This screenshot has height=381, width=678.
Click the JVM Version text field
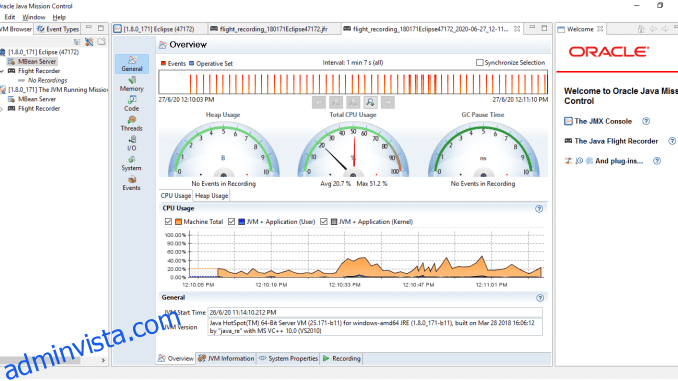pyautogui.click(x=374, y=327)
